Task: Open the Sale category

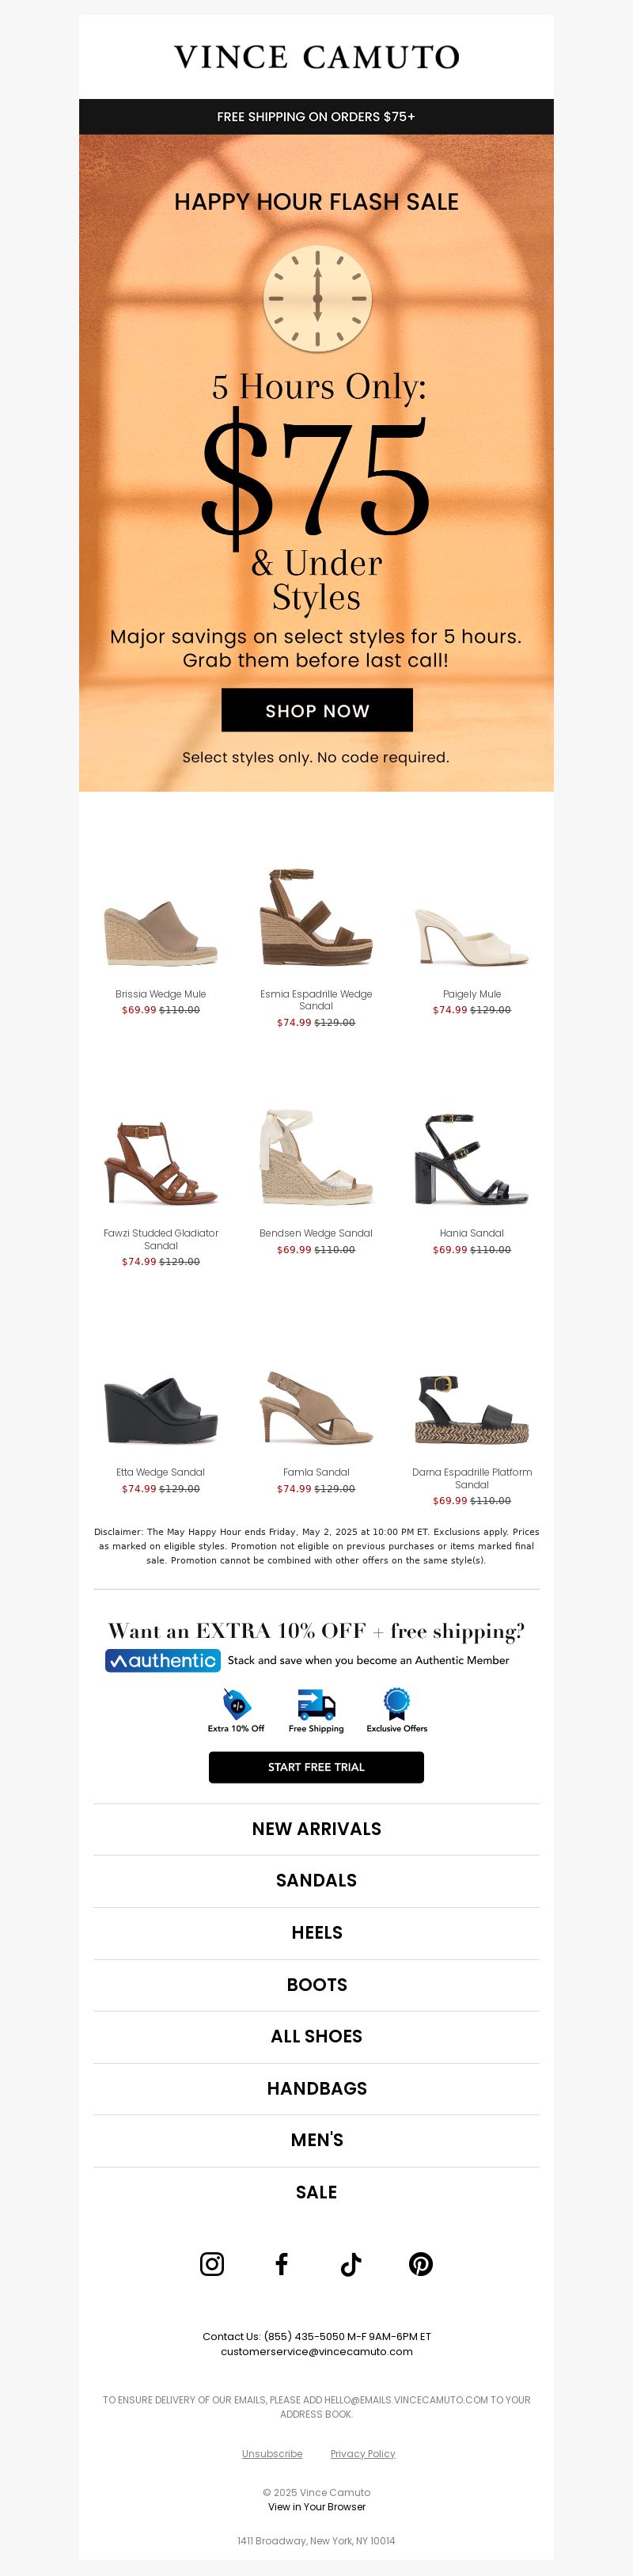Action: click(316, 2192)
